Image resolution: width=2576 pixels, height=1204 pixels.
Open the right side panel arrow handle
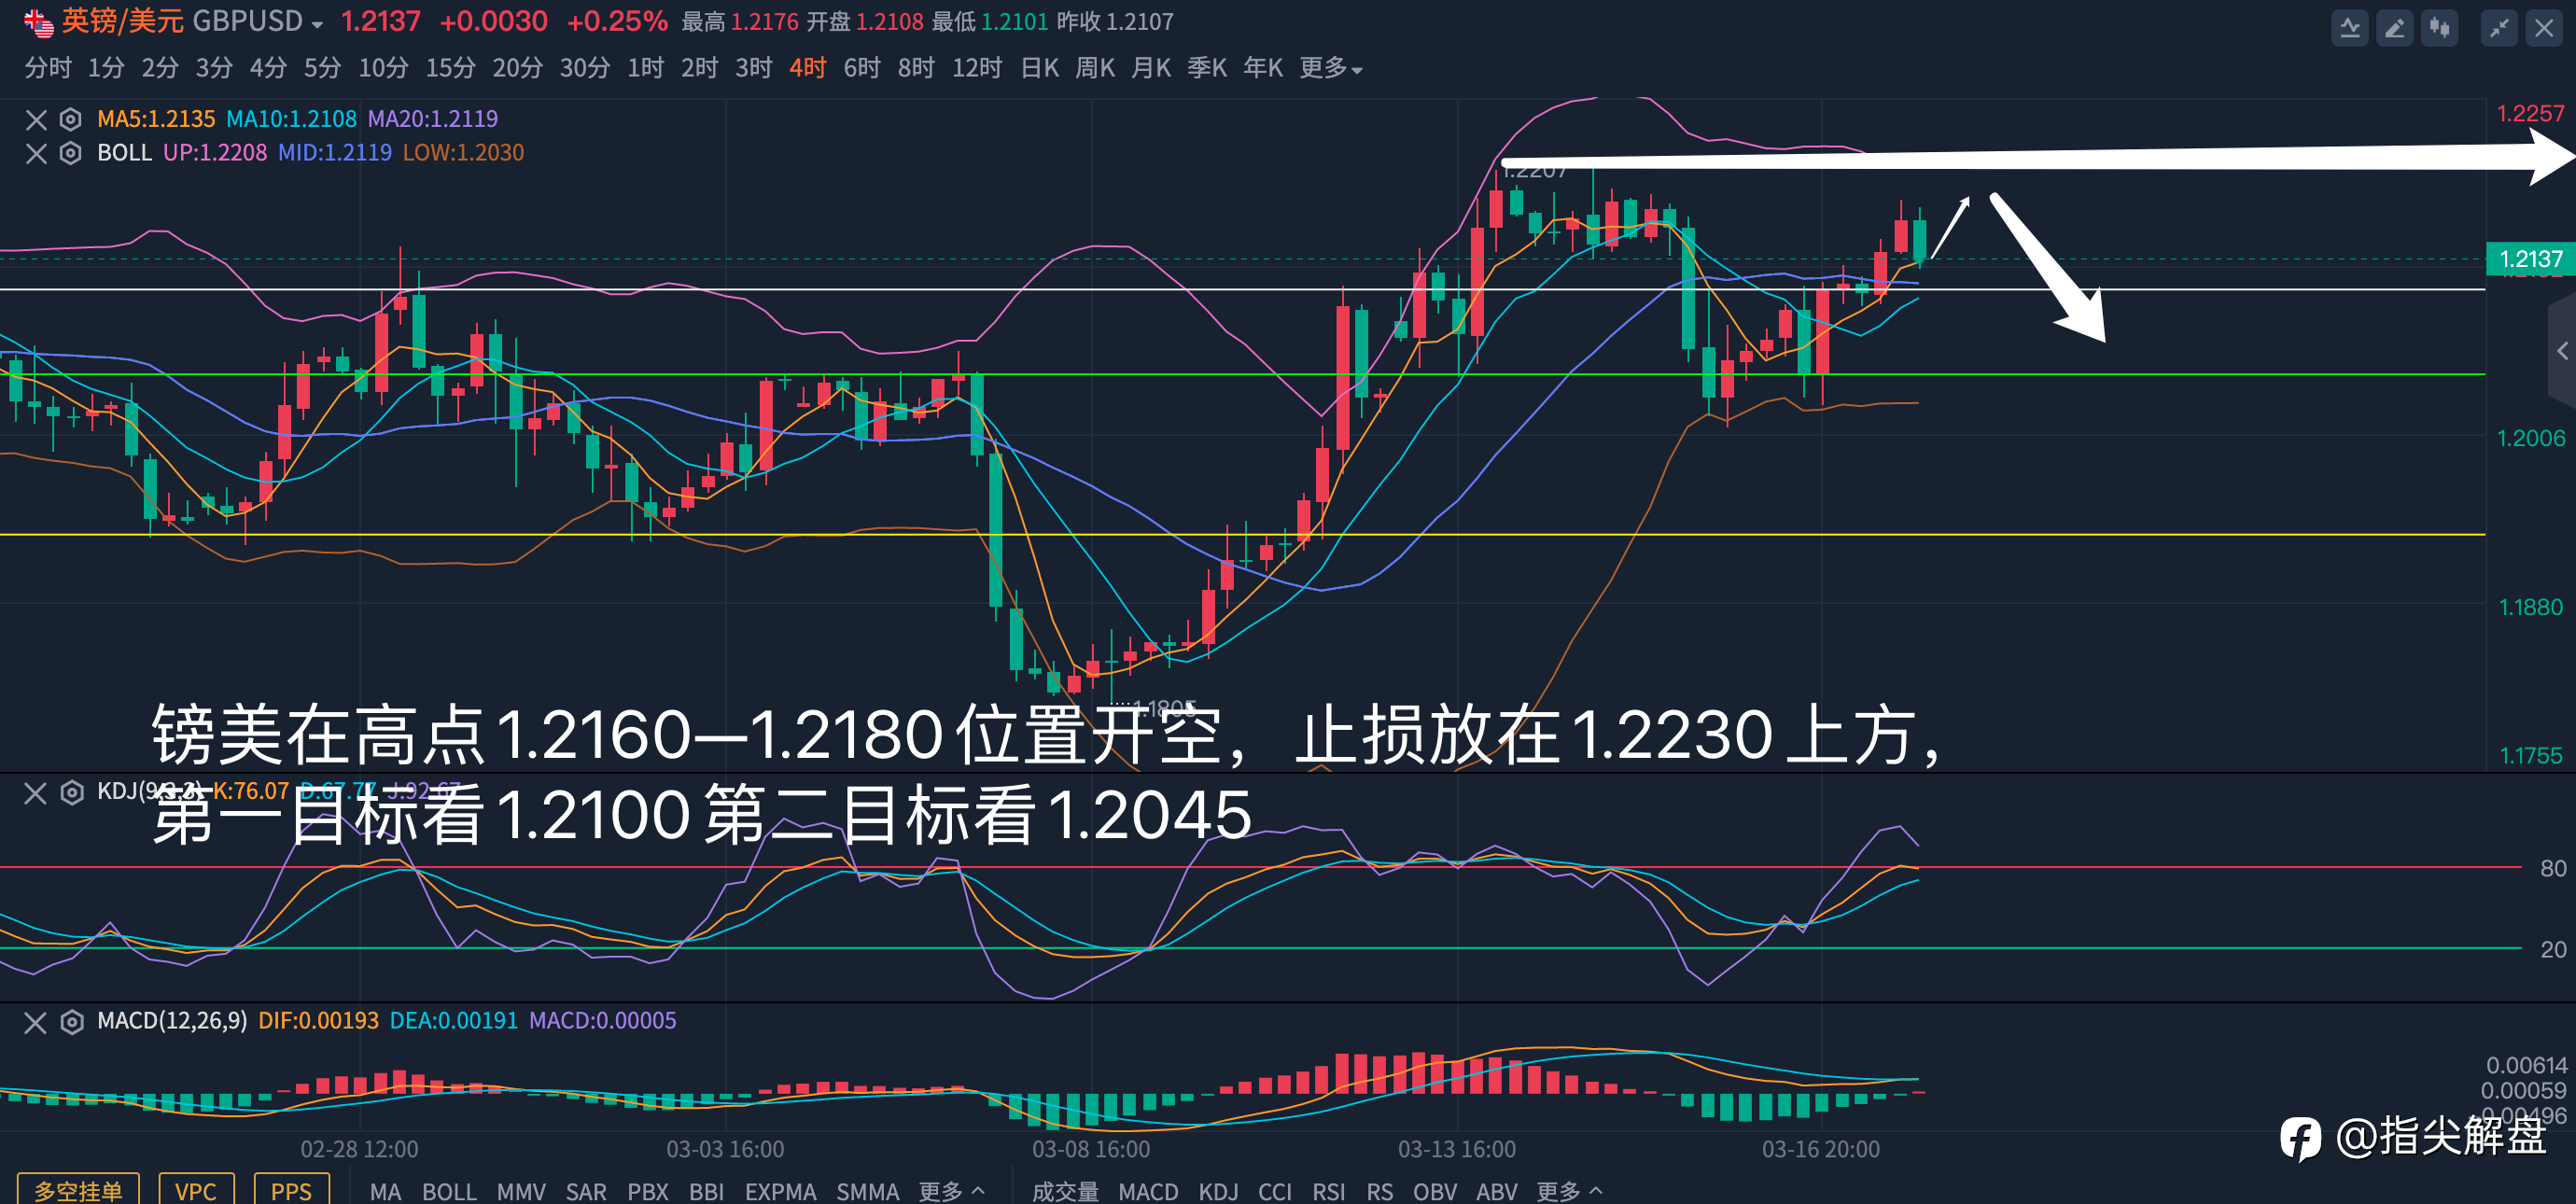point(2563,351)
